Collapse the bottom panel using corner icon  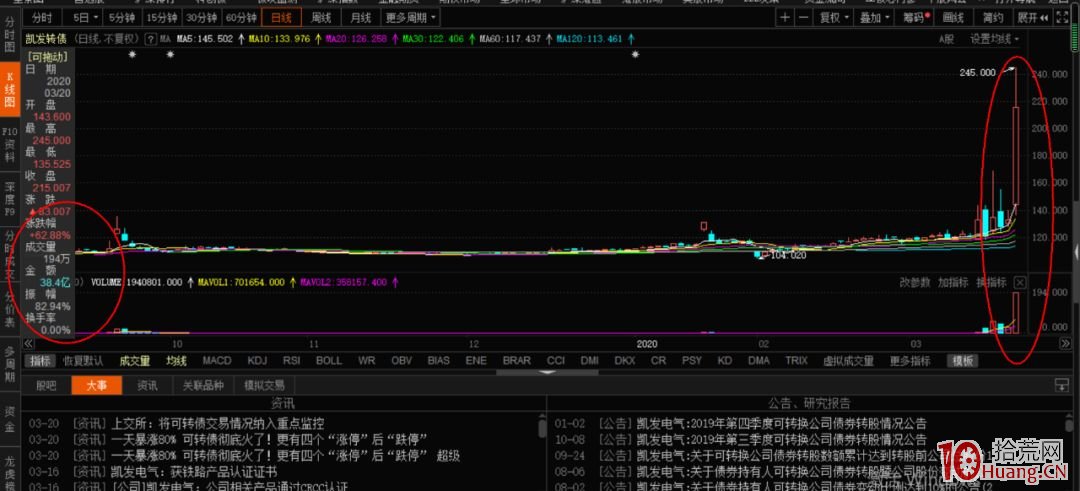tap(1061, 384)
